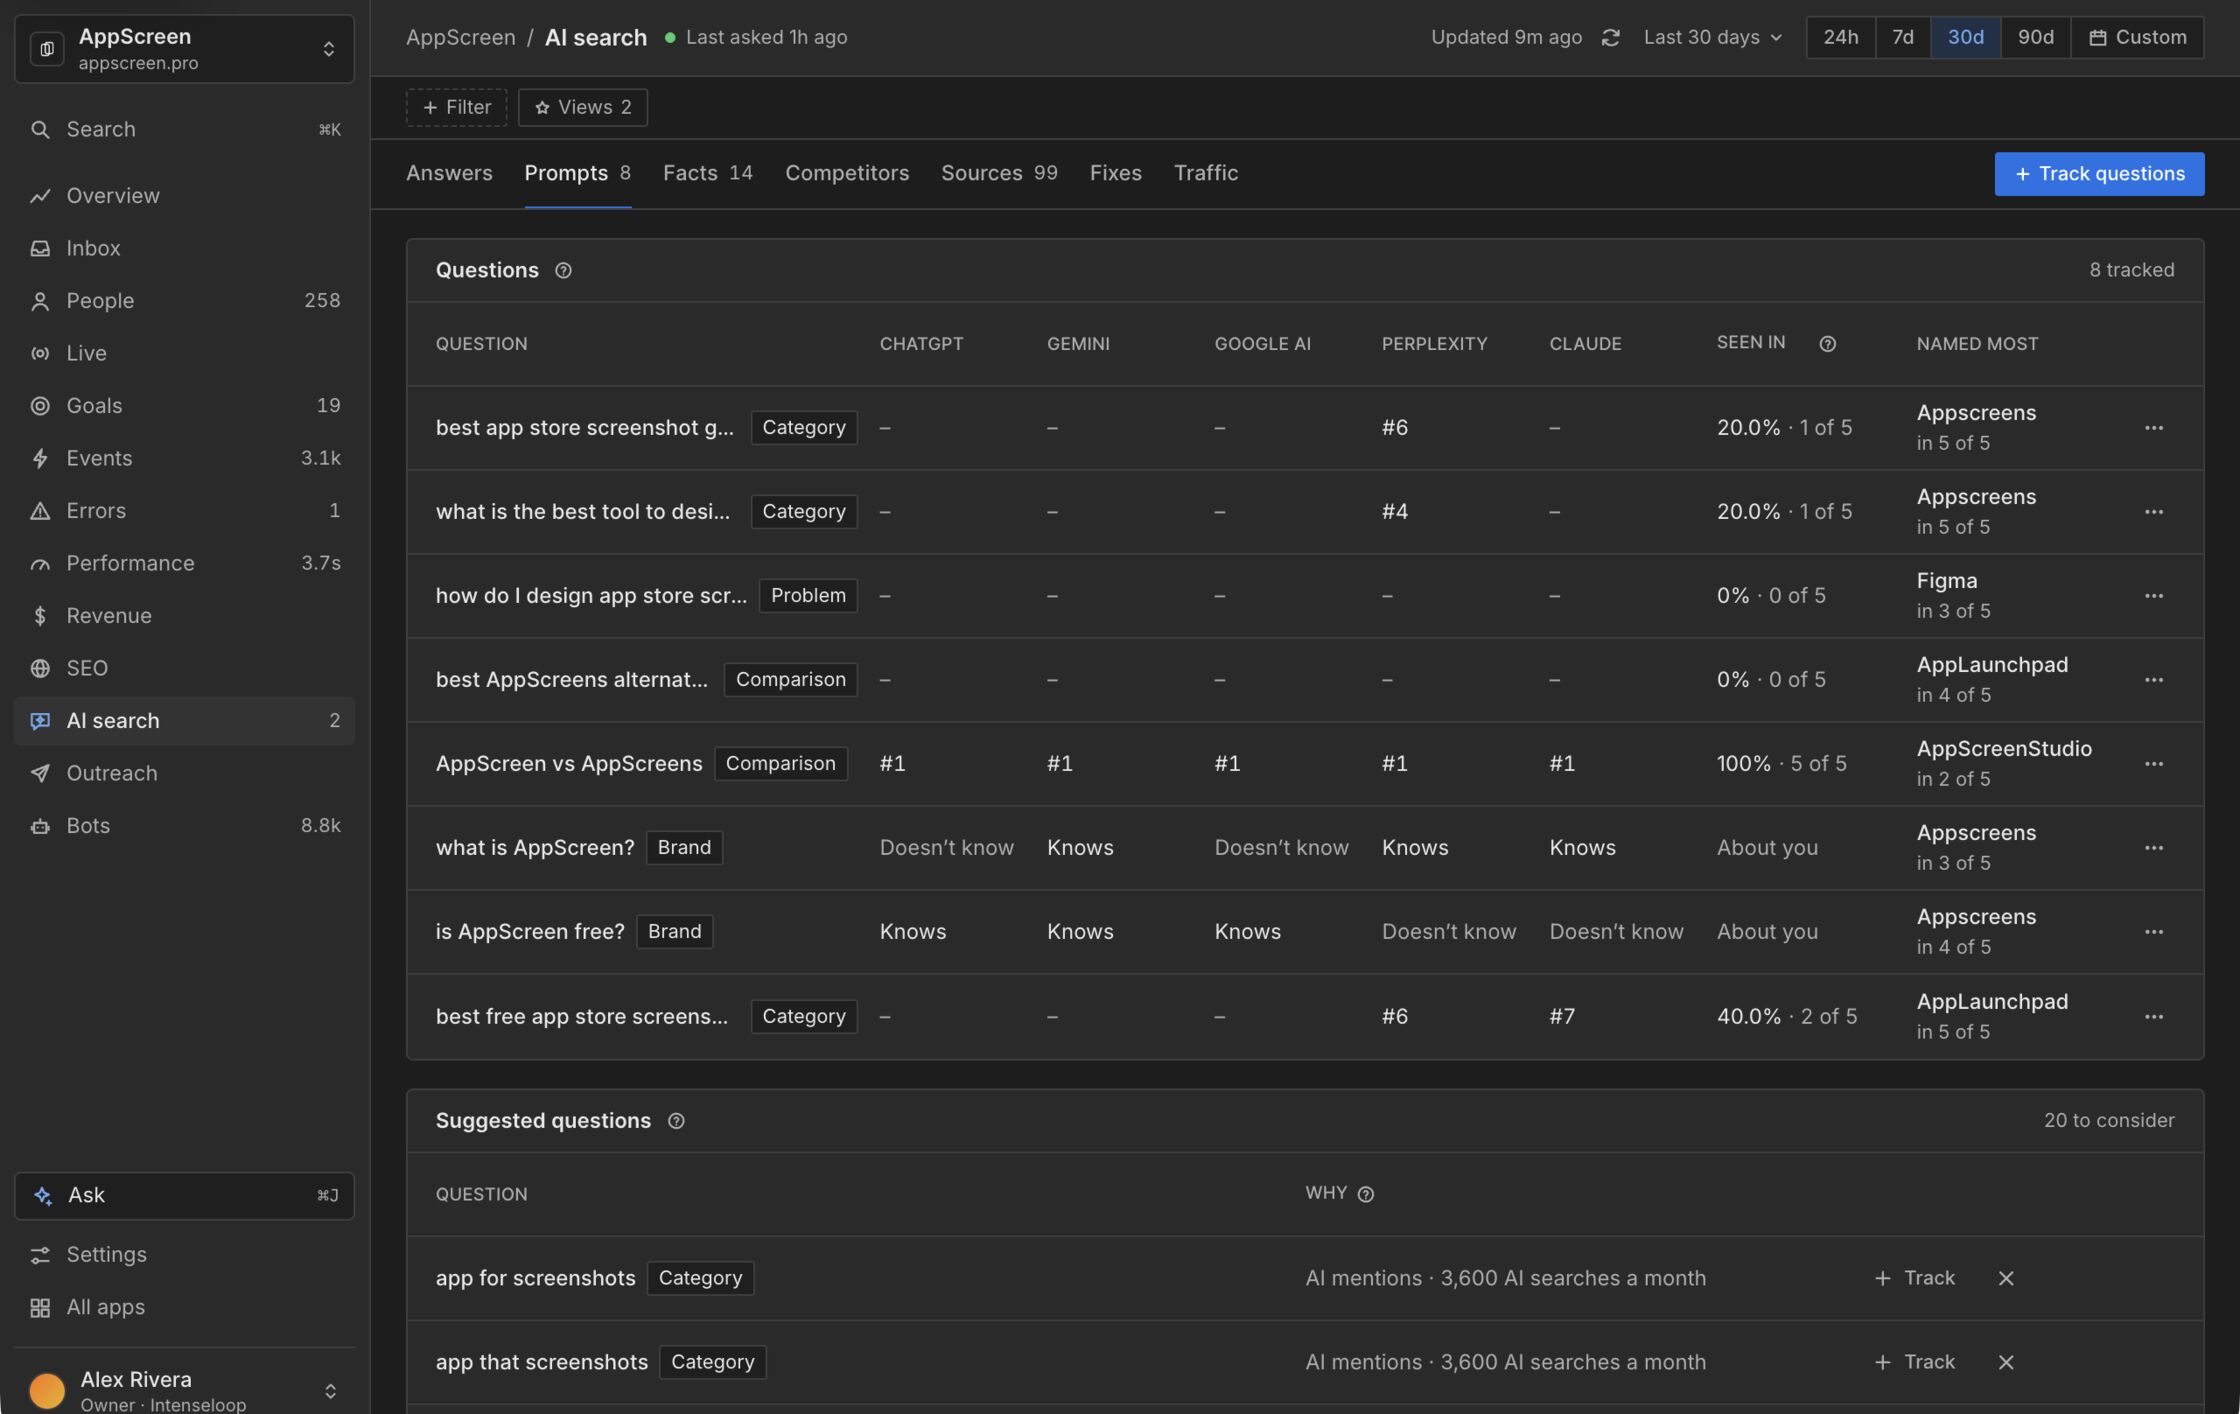Open more options for what is AppScreen? row
This screenshot has width=2240, height=1414.
click(x=2154, y=848)
